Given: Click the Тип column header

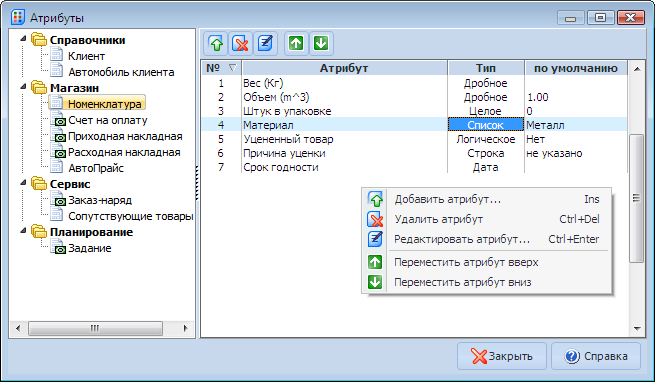Looking at the screenshot, I should coord(486,68).
